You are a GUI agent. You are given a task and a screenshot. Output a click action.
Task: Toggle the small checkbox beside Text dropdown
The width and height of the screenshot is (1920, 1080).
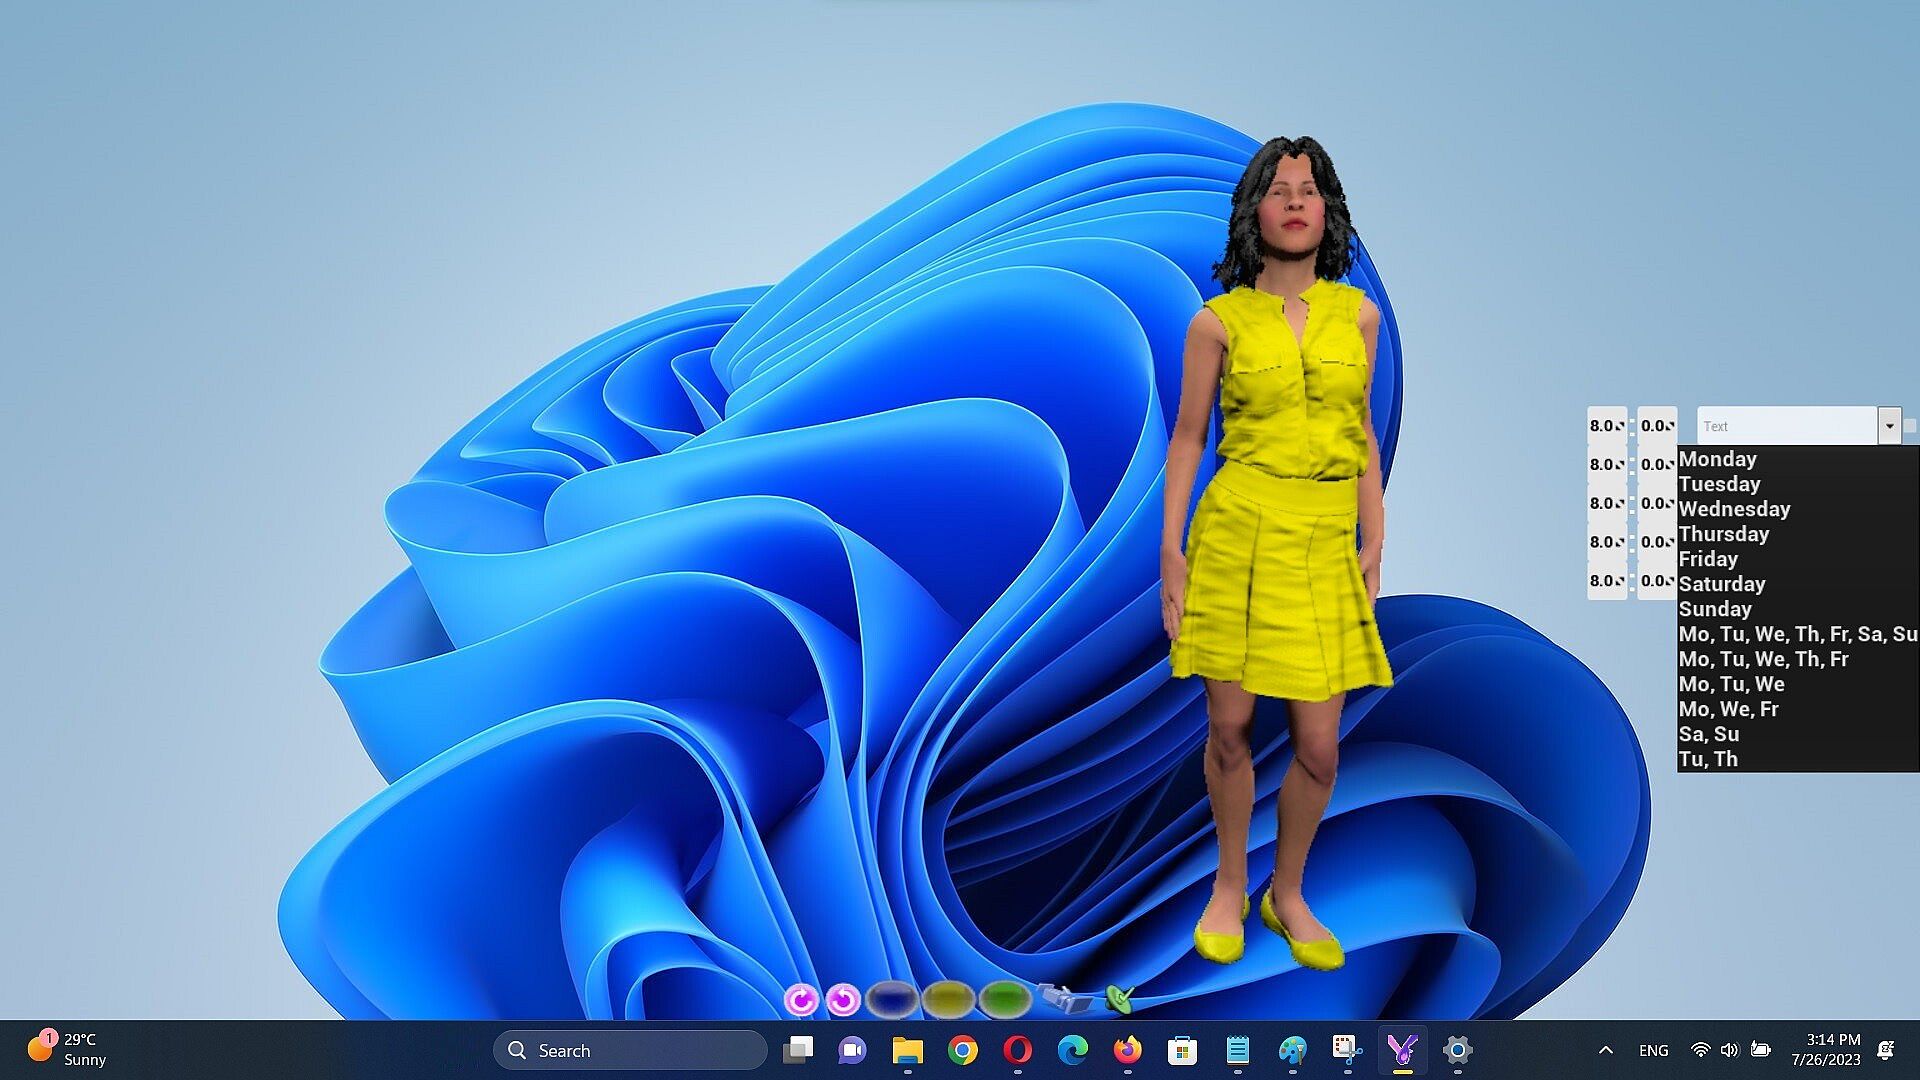1910,426
